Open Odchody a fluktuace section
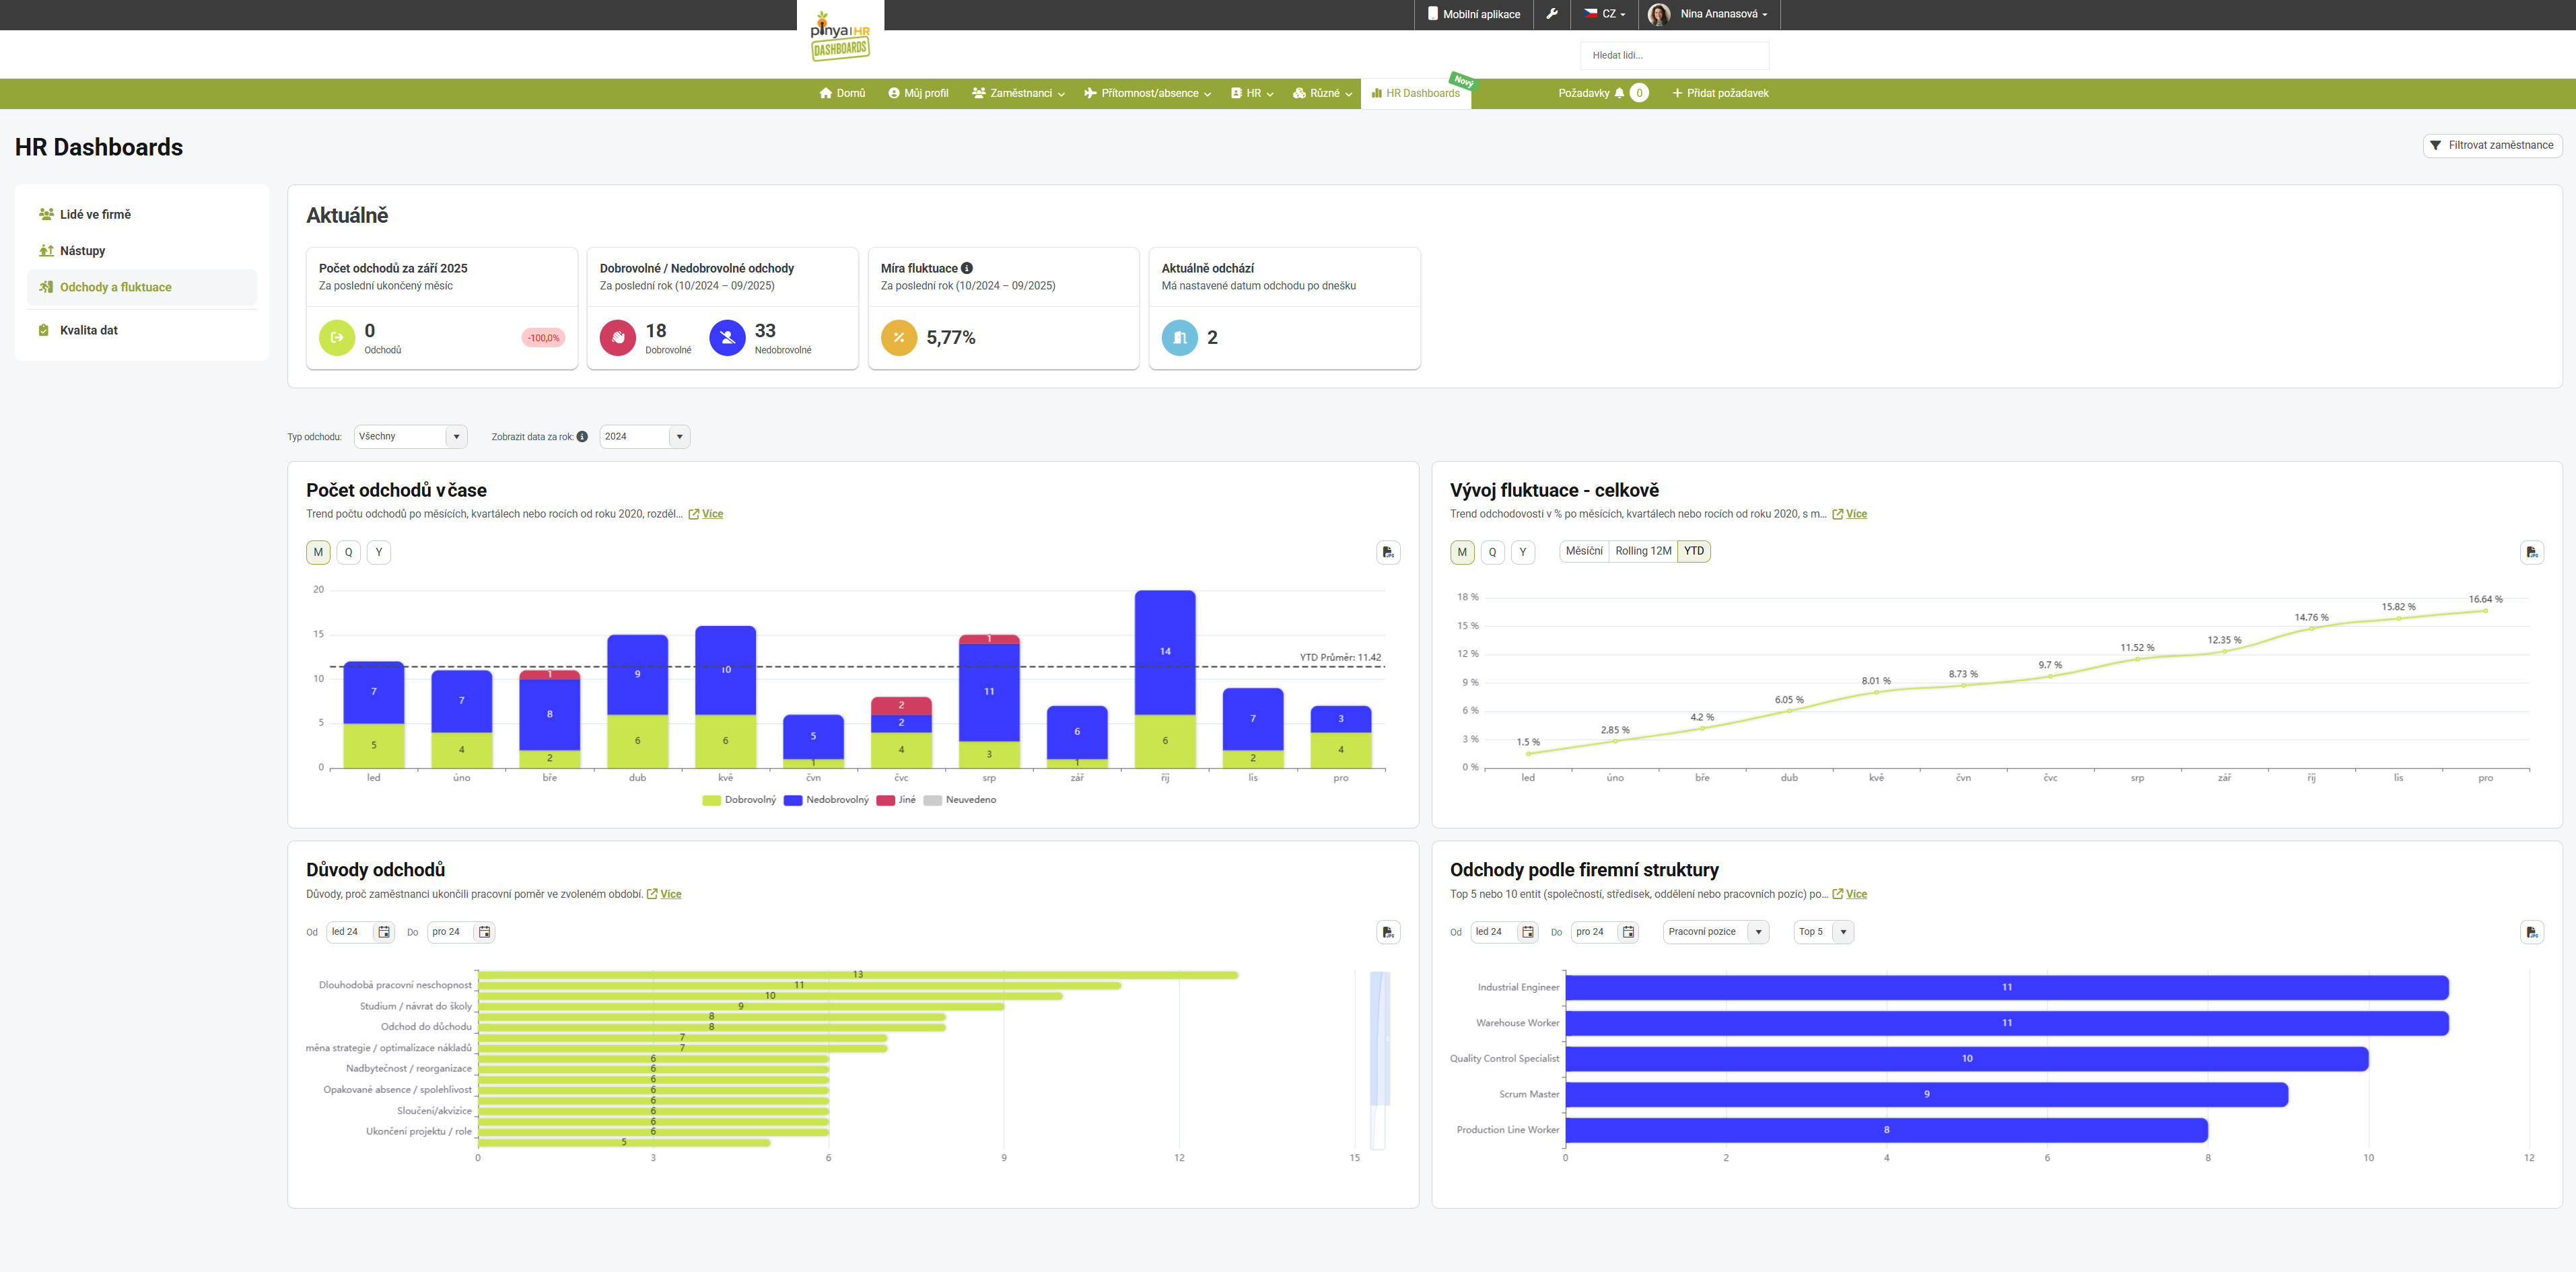The image size is (2576, 1272). 142,287
